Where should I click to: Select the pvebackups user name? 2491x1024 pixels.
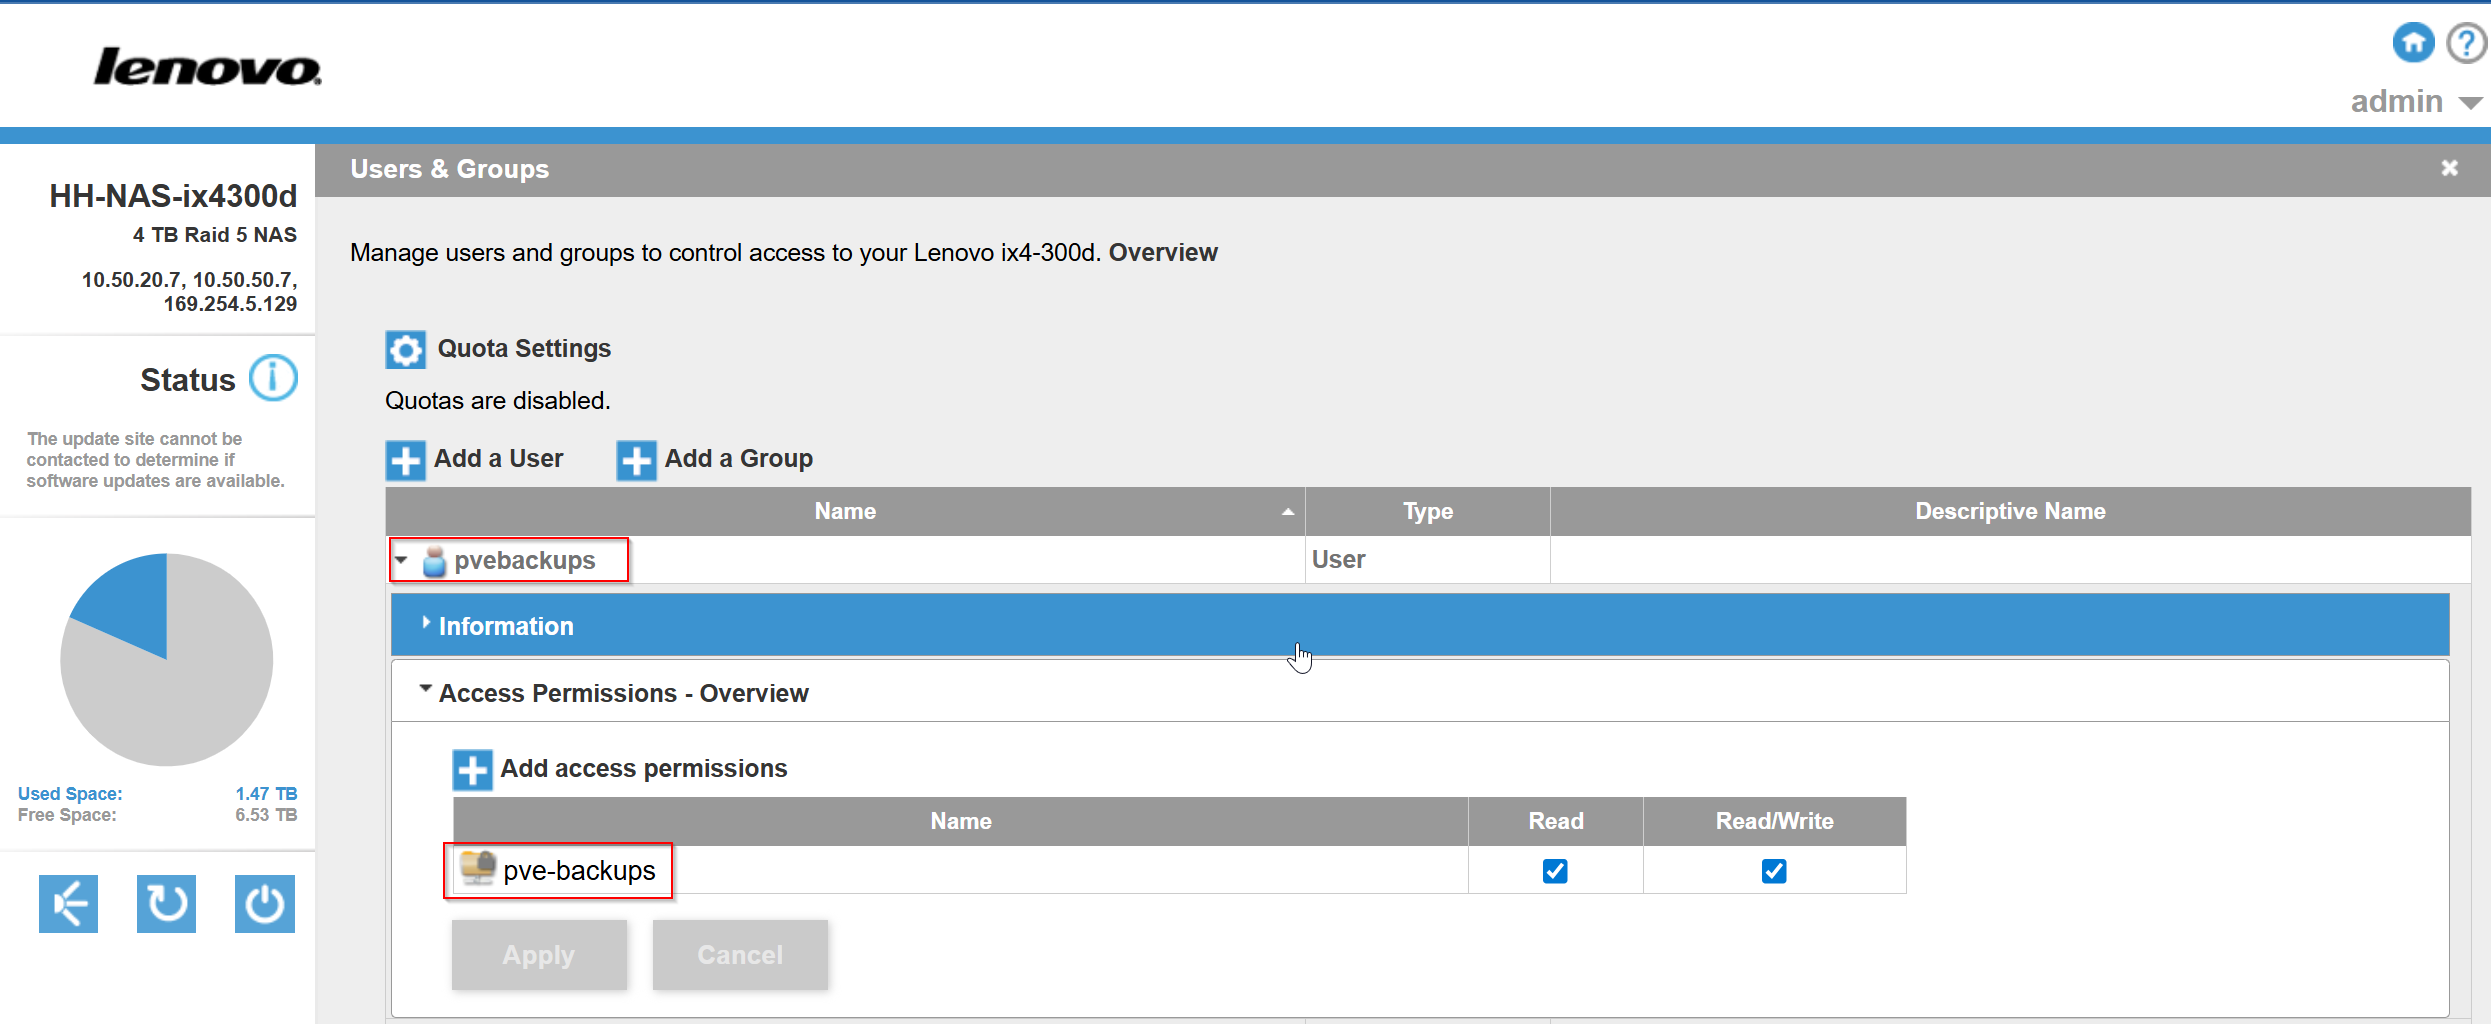525,560
